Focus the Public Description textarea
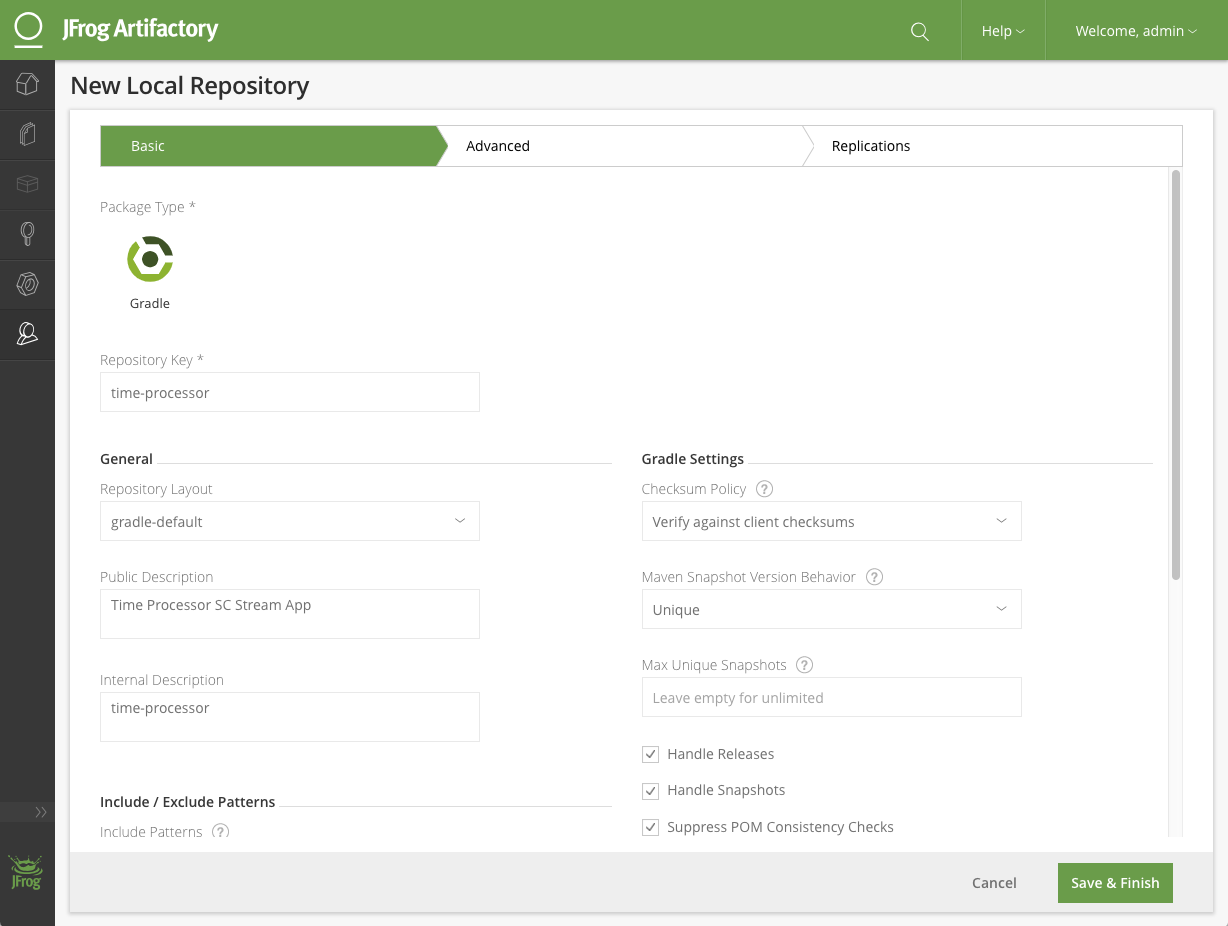Screen dimensions: 1228x926 pos(290,614)
